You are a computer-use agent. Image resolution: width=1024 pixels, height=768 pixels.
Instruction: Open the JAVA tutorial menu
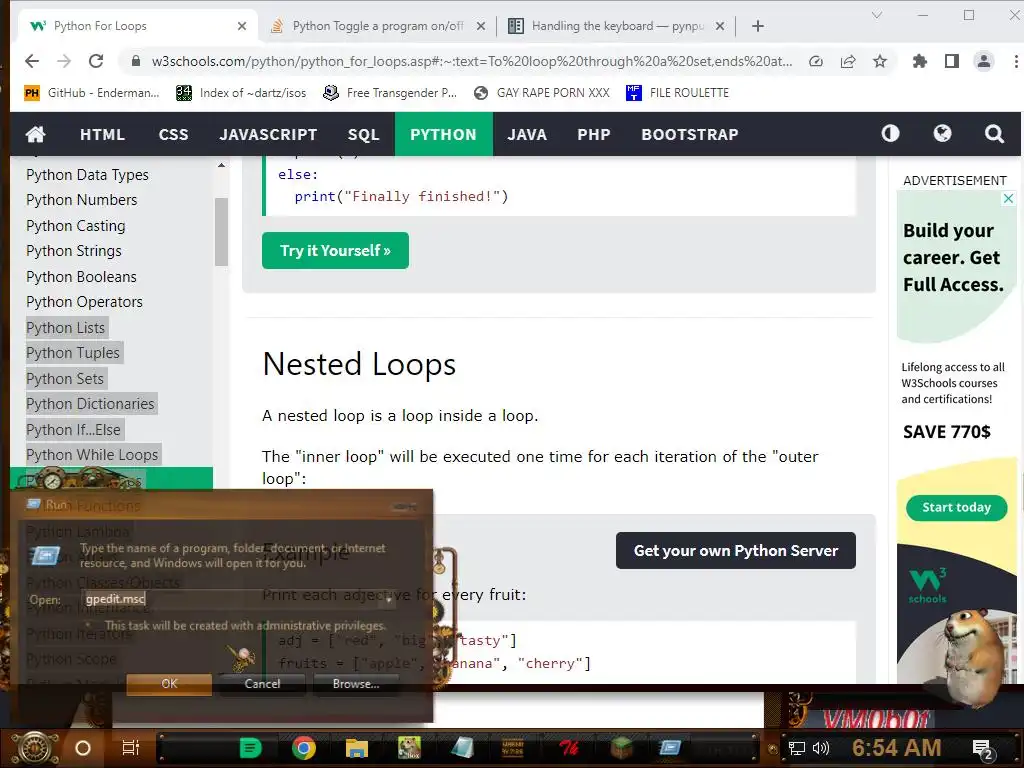tap(527, 135)
